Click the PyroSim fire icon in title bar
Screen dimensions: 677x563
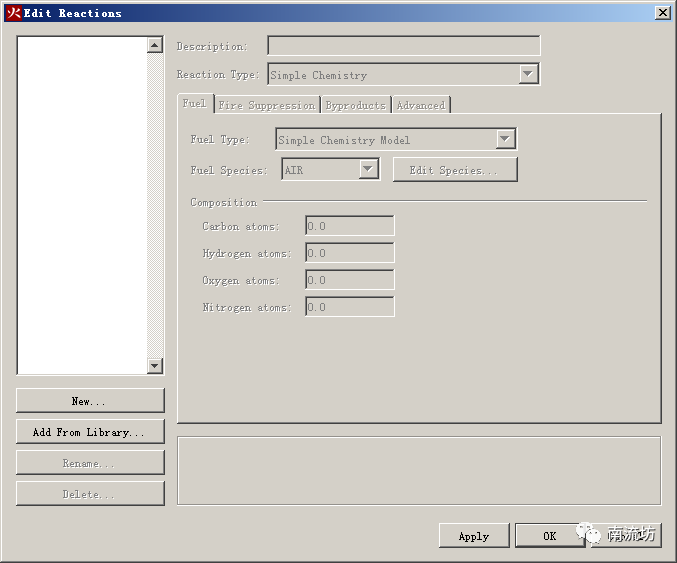pyautogui.click(x=13, y=13)
